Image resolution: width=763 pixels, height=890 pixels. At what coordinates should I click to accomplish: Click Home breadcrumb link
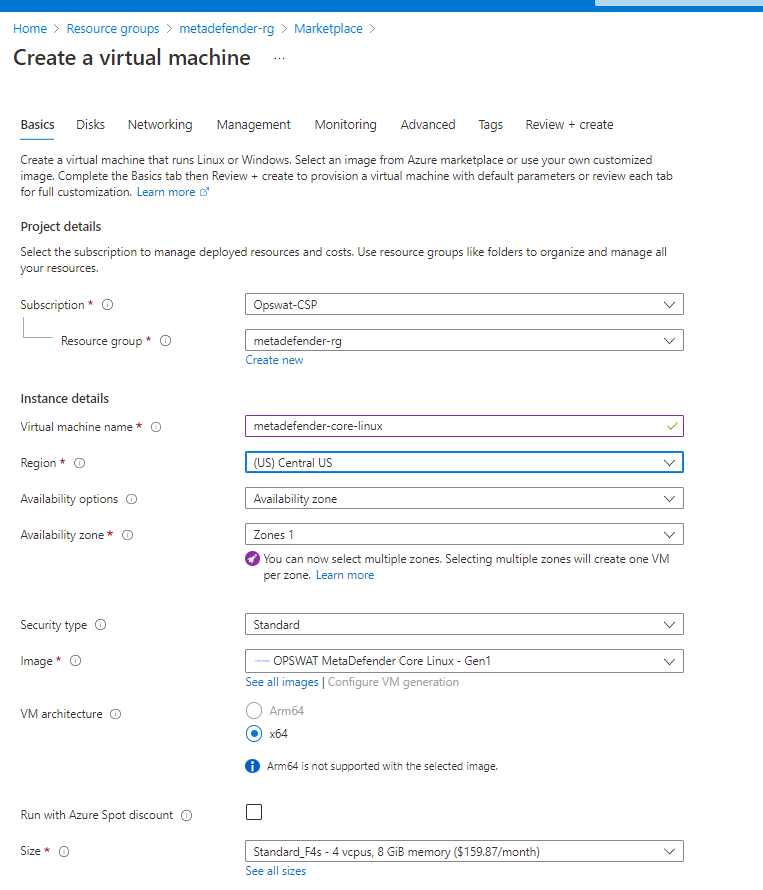pyautogui.click(x=30, y=28)
